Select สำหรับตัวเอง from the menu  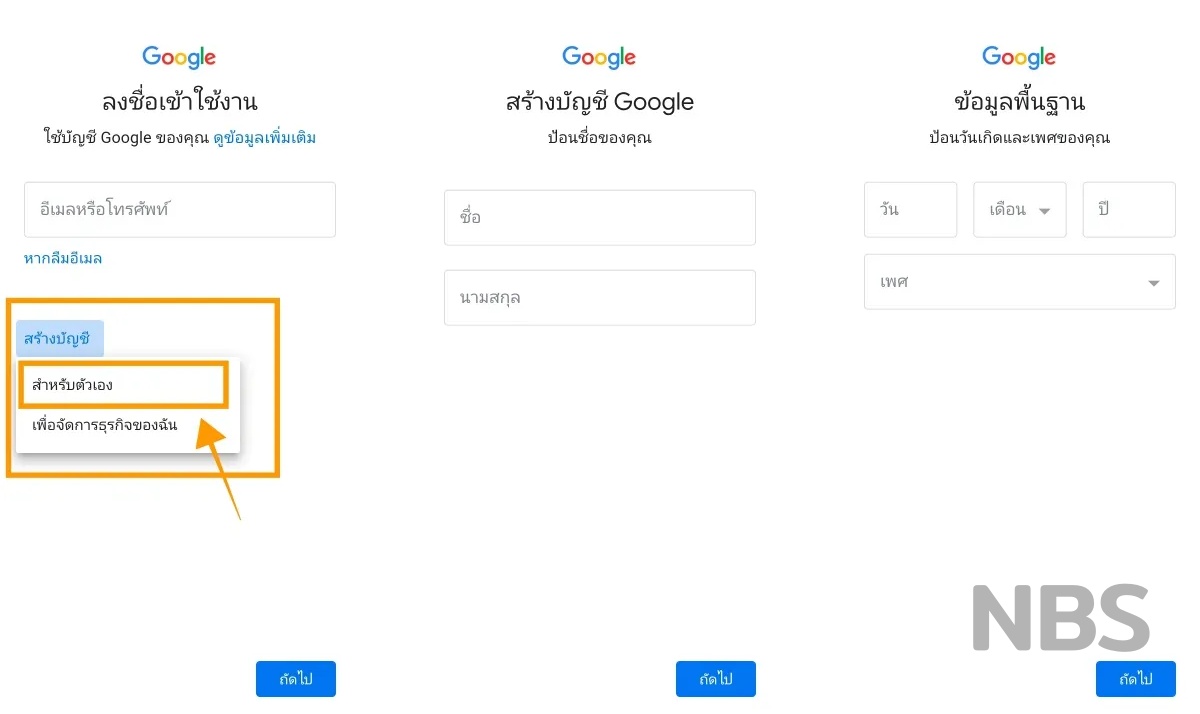click(124, 385)
